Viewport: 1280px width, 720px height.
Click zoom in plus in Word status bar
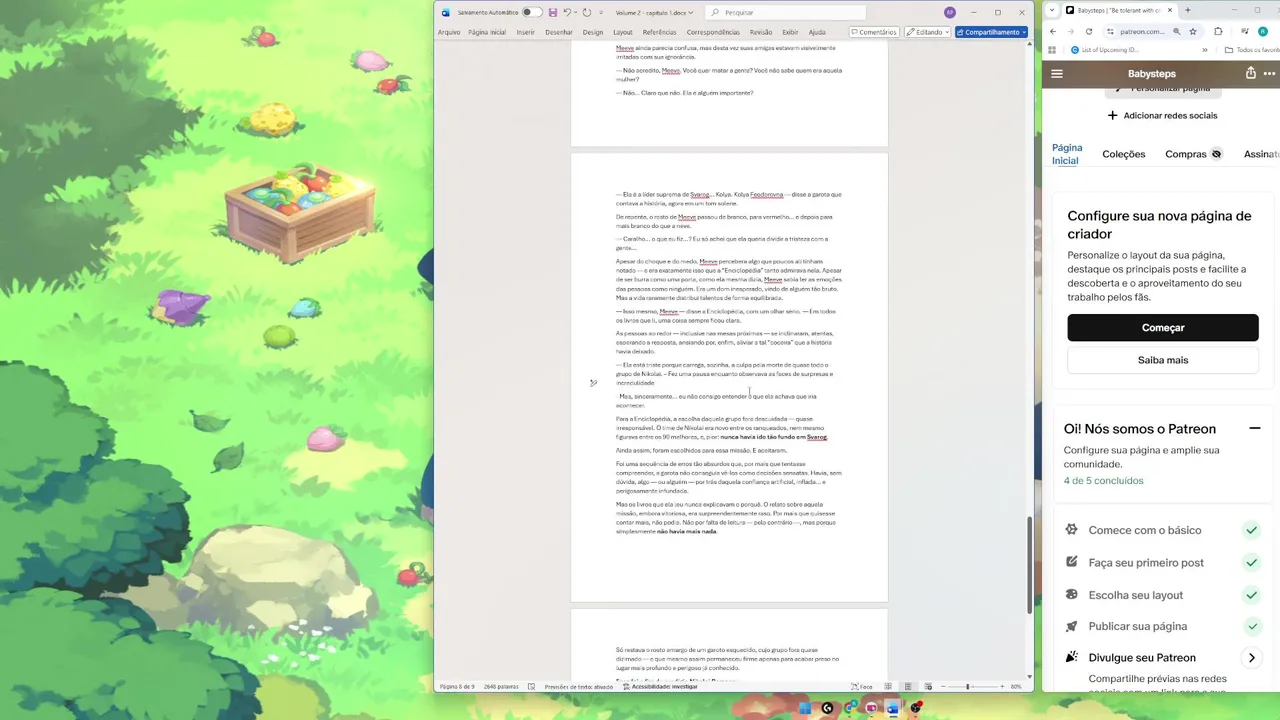point(1002,687)
